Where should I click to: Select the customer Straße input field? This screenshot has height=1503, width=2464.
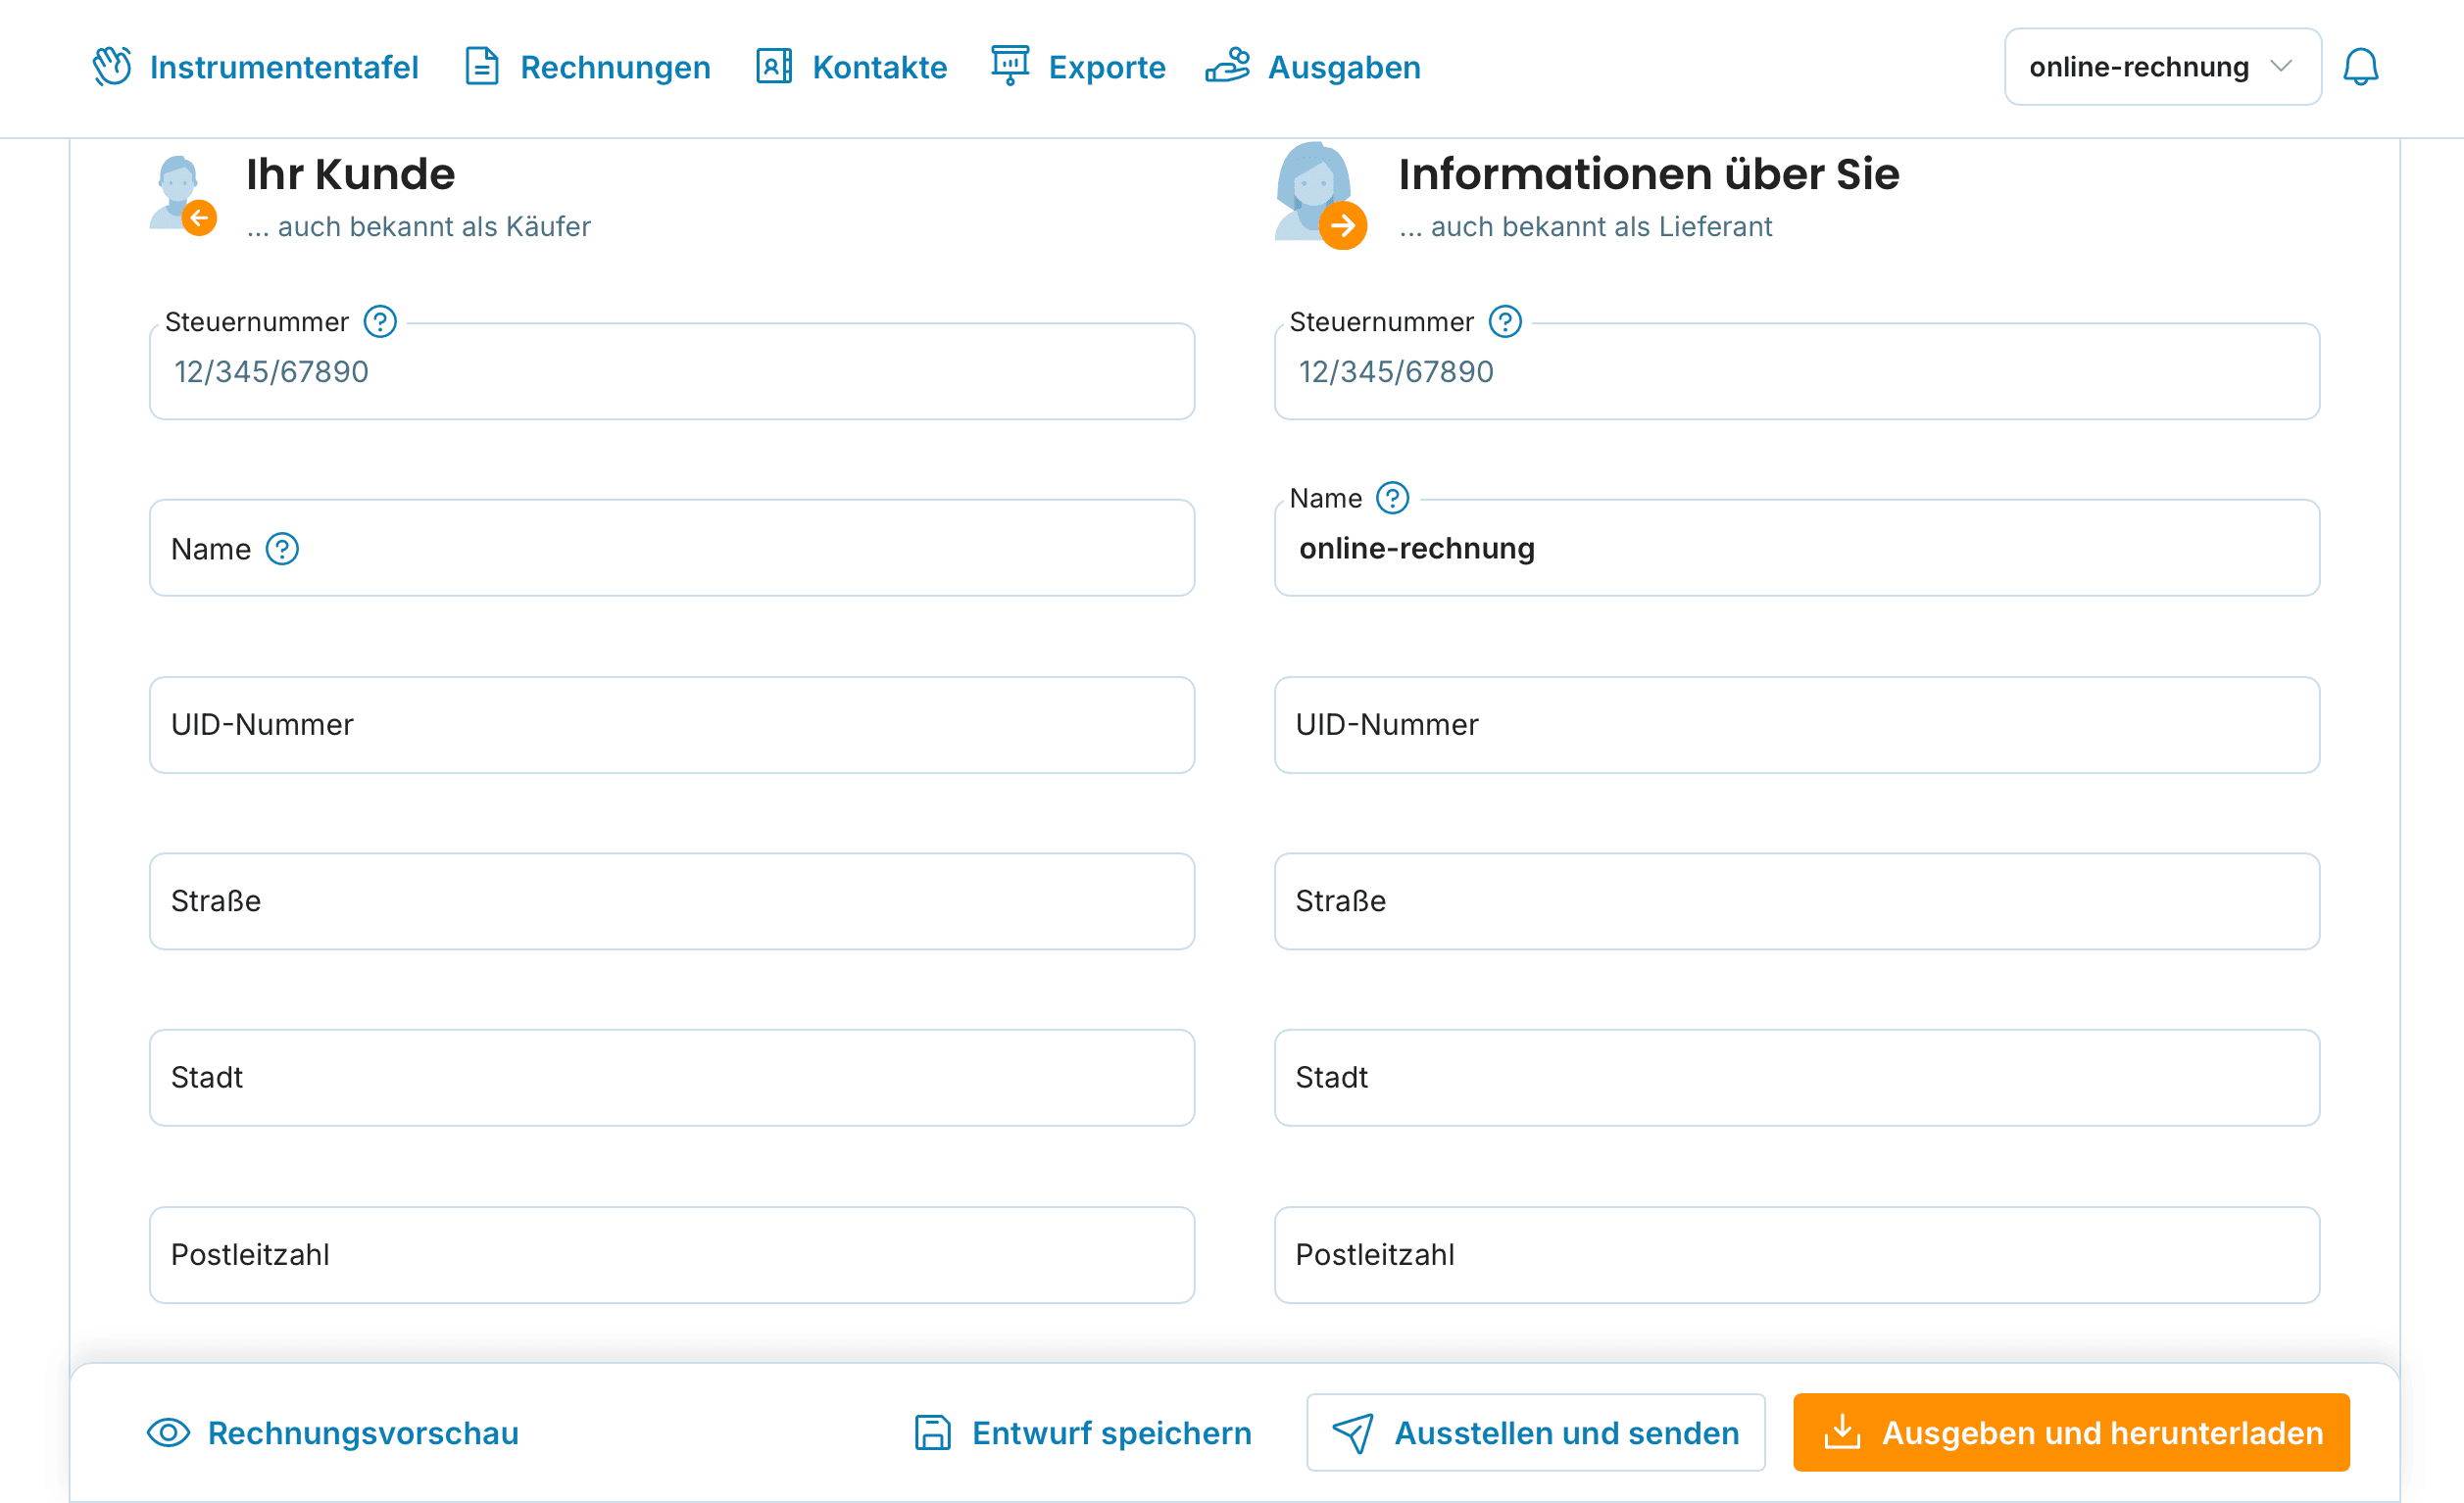click(x=672, y=901)
